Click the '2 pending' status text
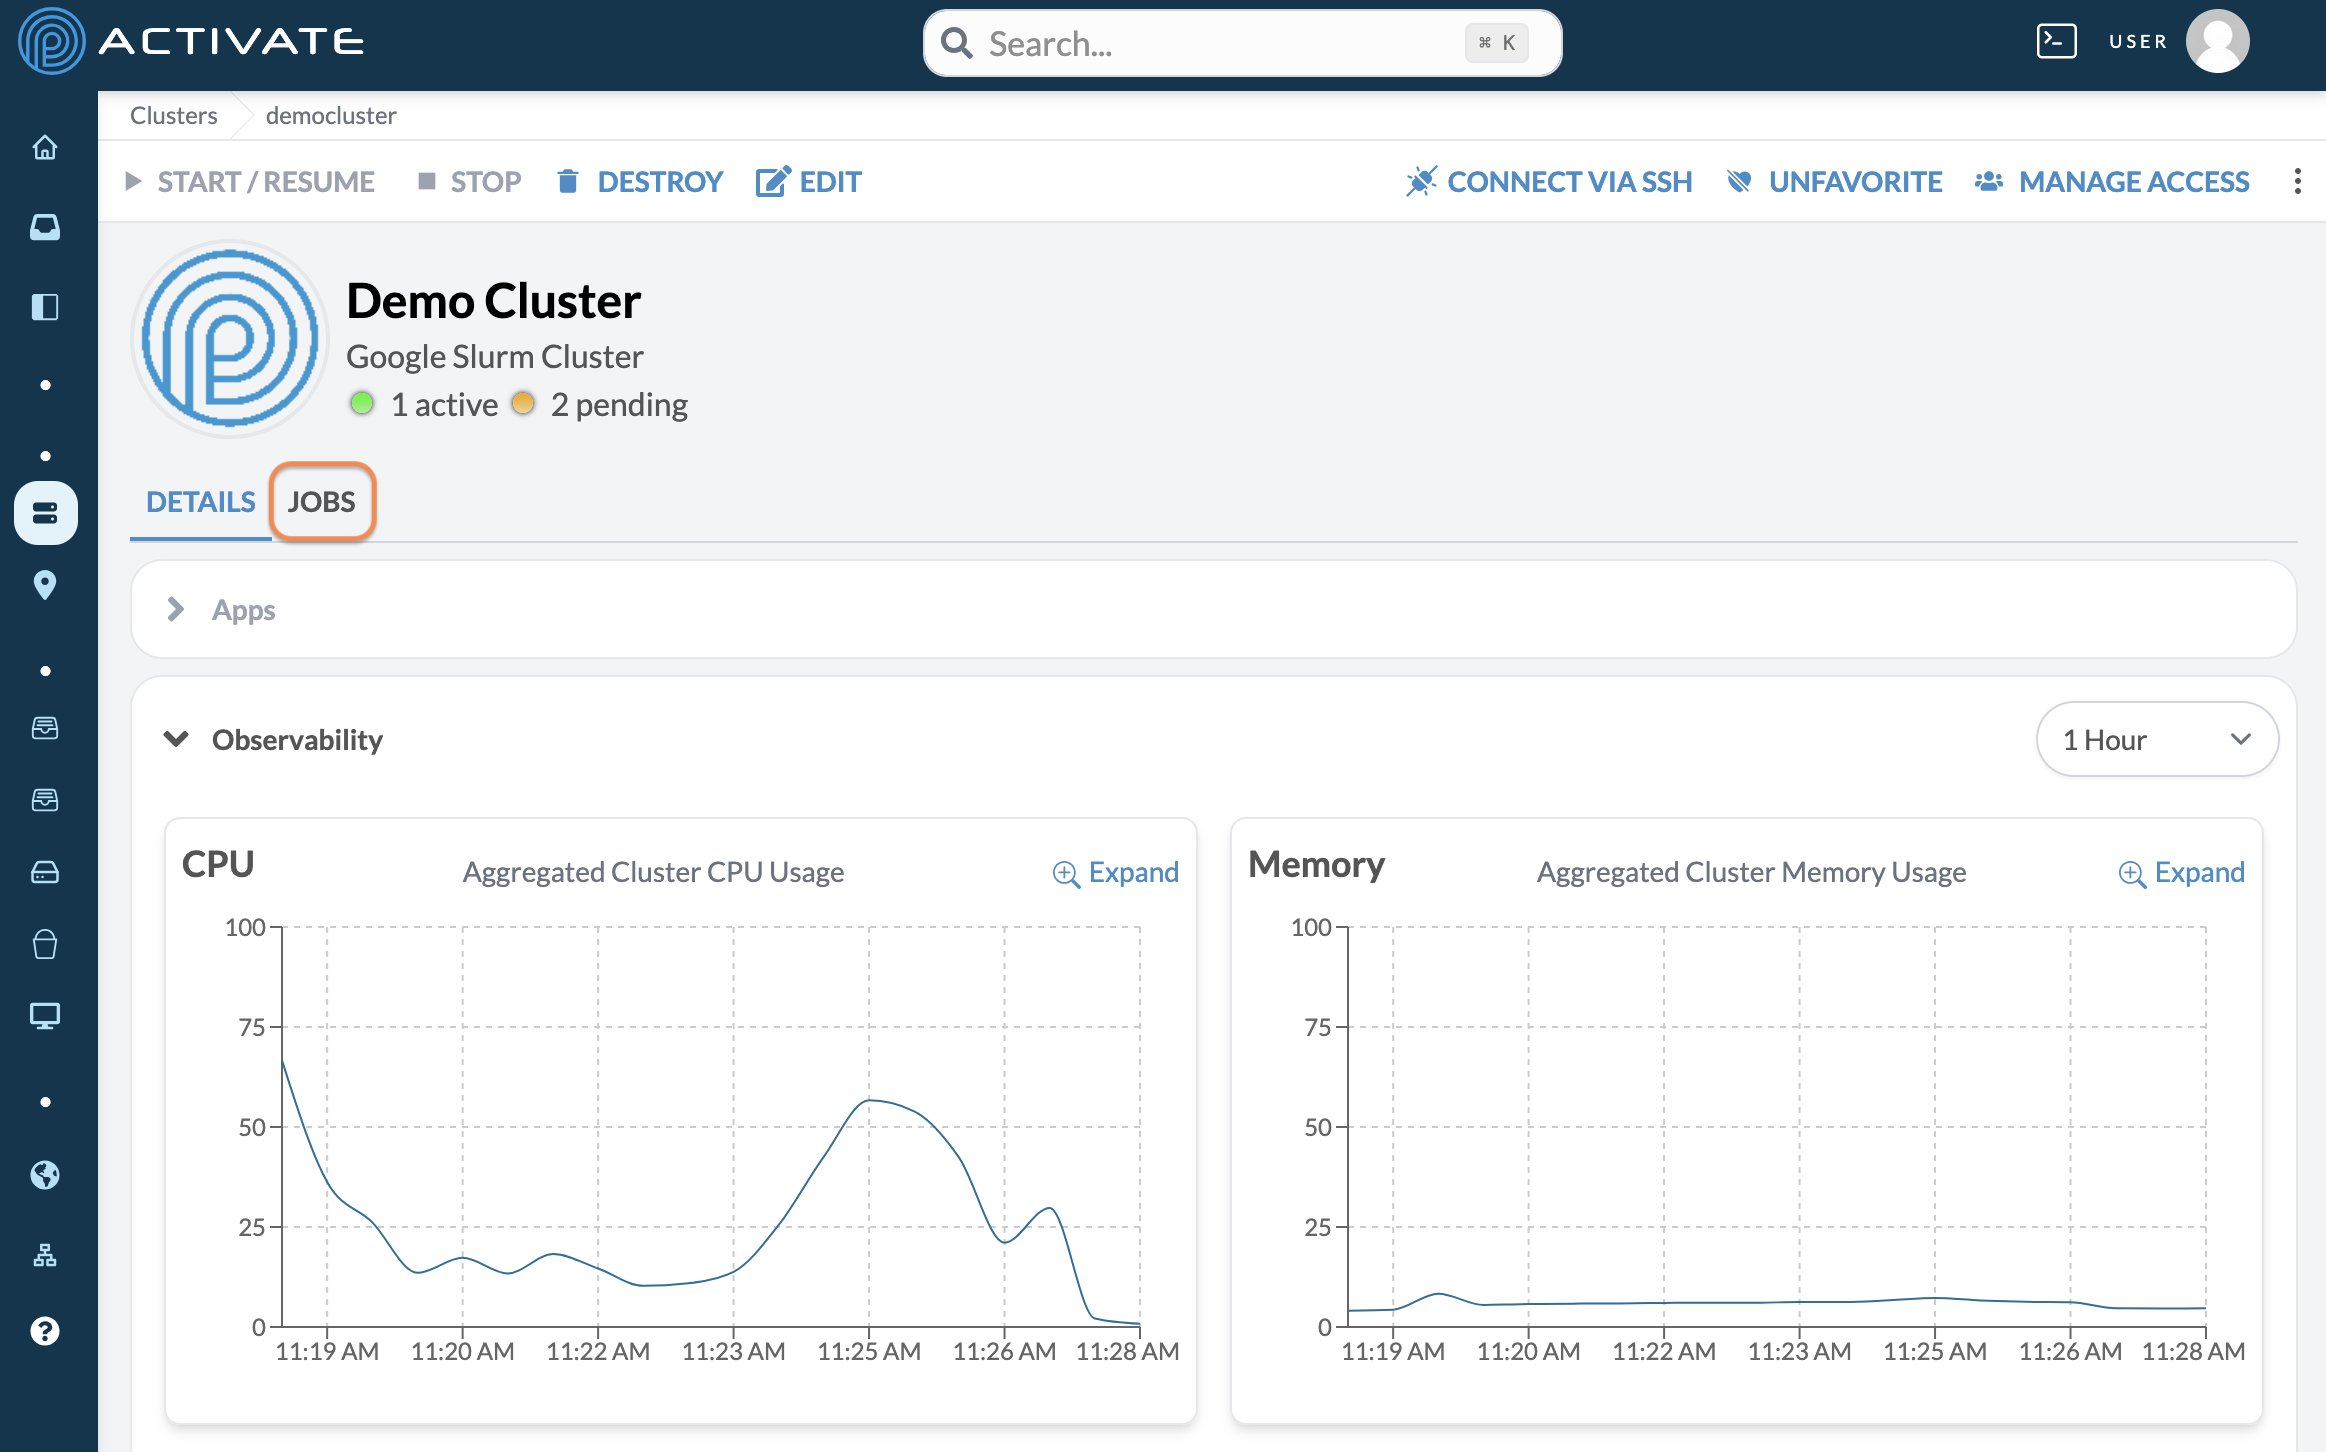 click(619, 404)
